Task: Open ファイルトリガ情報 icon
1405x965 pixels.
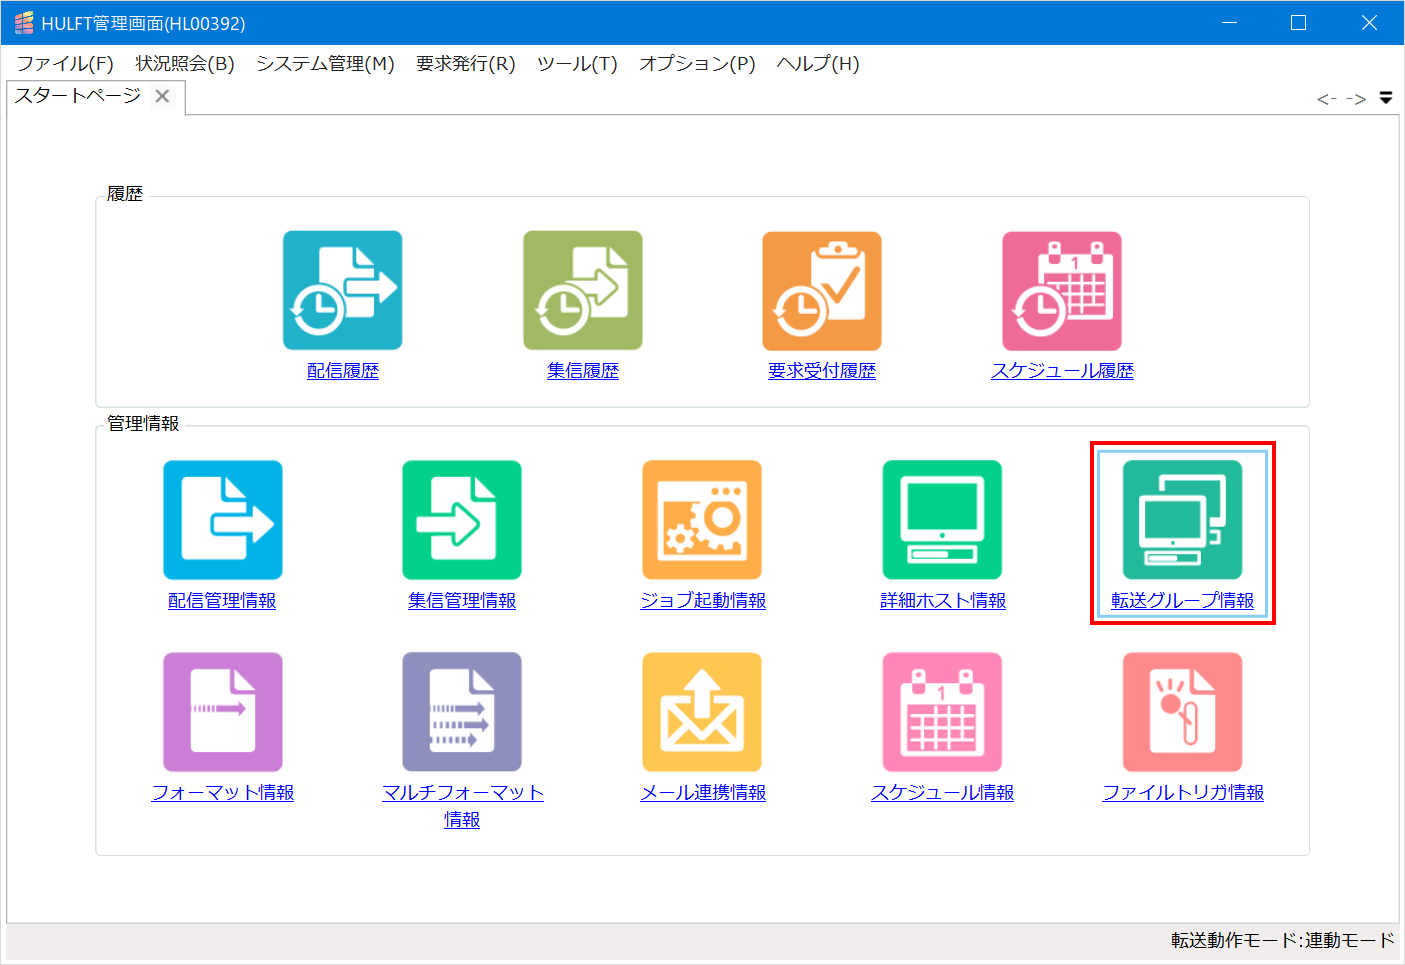Action: [x=1181, y=711]
